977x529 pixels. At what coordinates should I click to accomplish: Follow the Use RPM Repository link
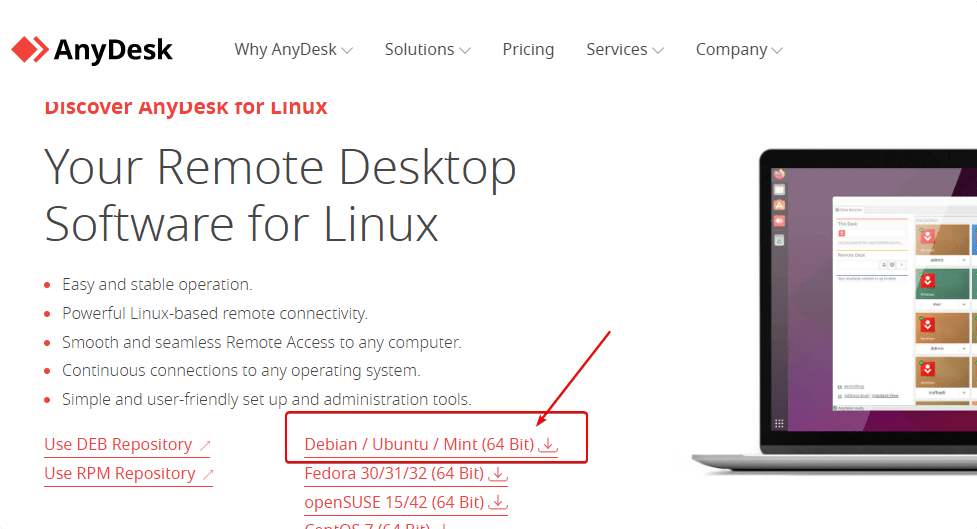coord(119,473)
